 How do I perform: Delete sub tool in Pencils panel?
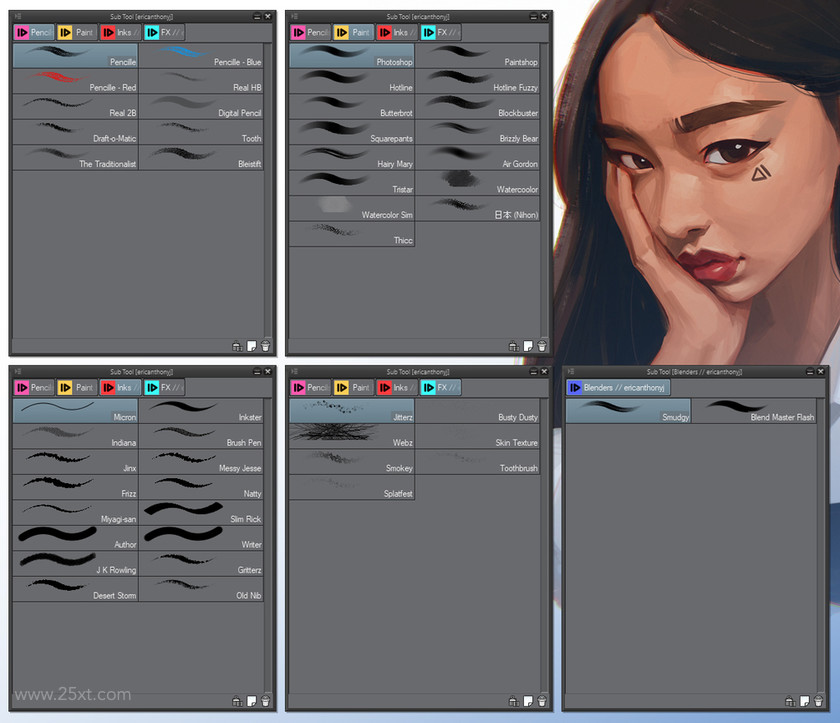click(x=265, y=346)
